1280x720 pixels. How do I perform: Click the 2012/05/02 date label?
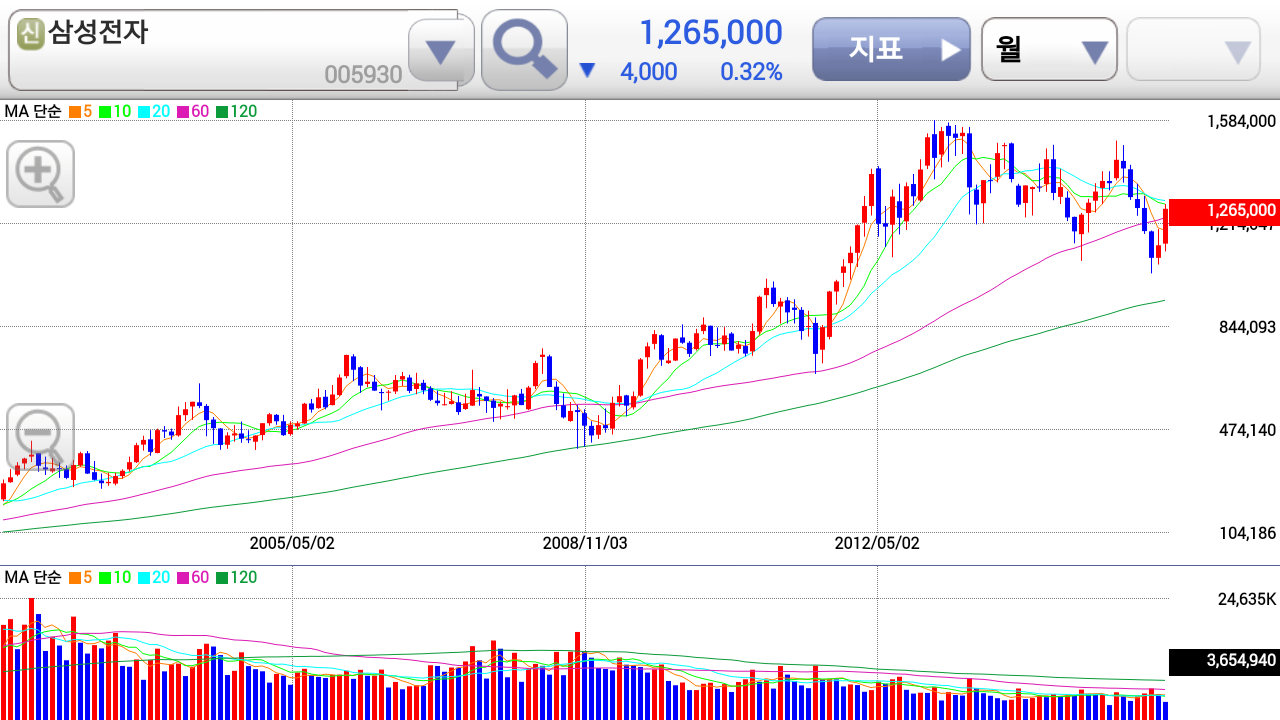(877, 543)
